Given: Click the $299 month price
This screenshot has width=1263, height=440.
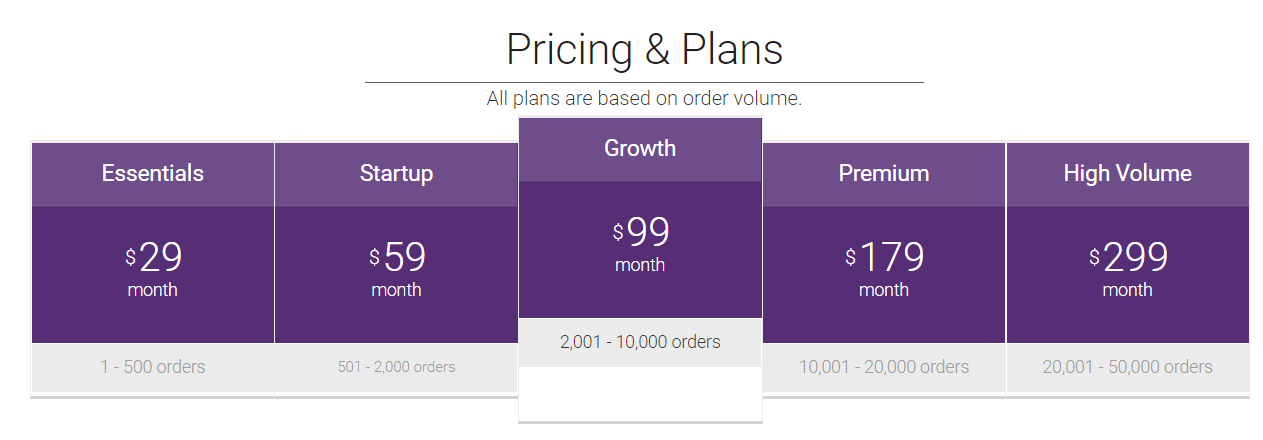Looking at the screenshot, I should (x=1127, y=270).
